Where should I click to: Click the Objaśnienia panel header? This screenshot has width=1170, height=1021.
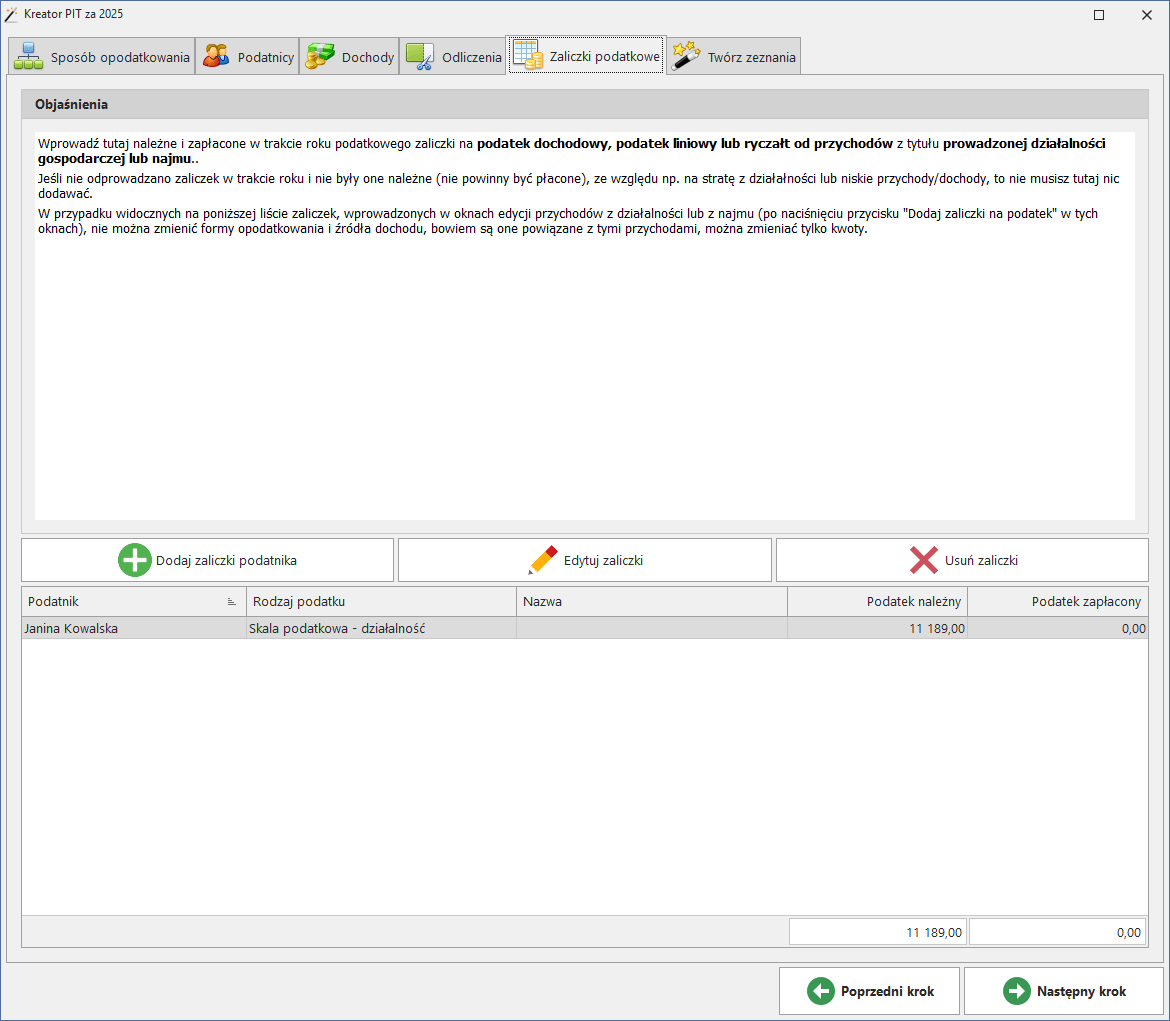(585, 104)
